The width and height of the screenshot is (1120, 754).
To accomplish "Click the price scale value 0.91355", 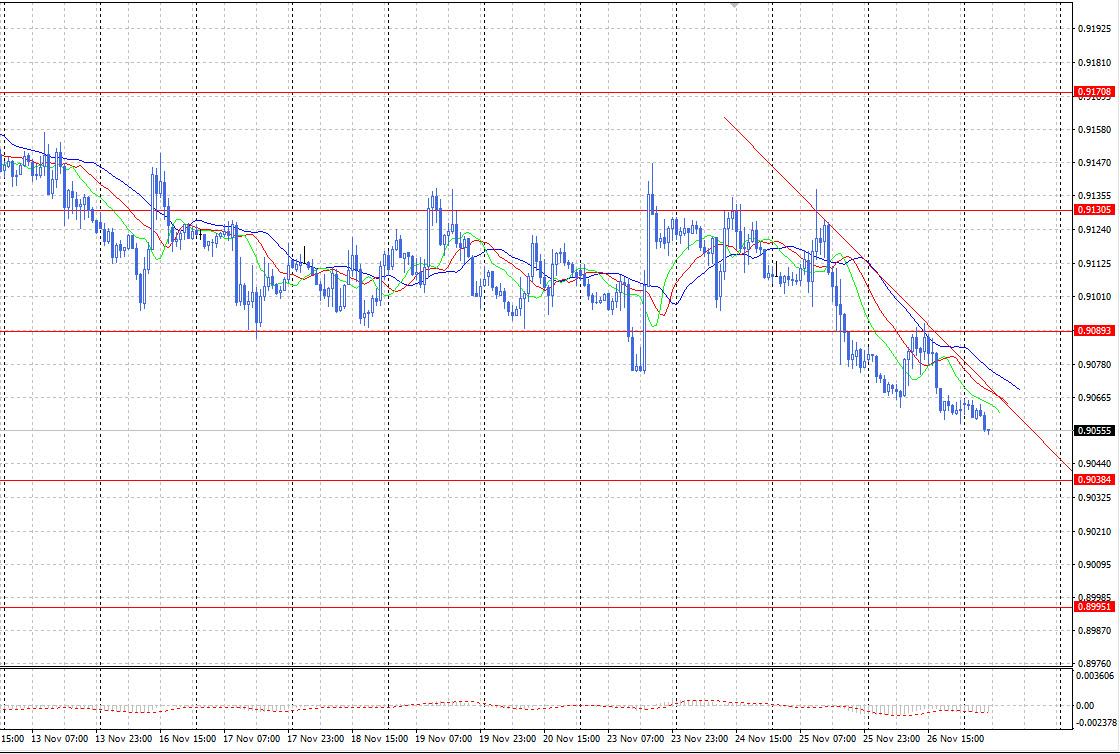I will (1094, 196).
